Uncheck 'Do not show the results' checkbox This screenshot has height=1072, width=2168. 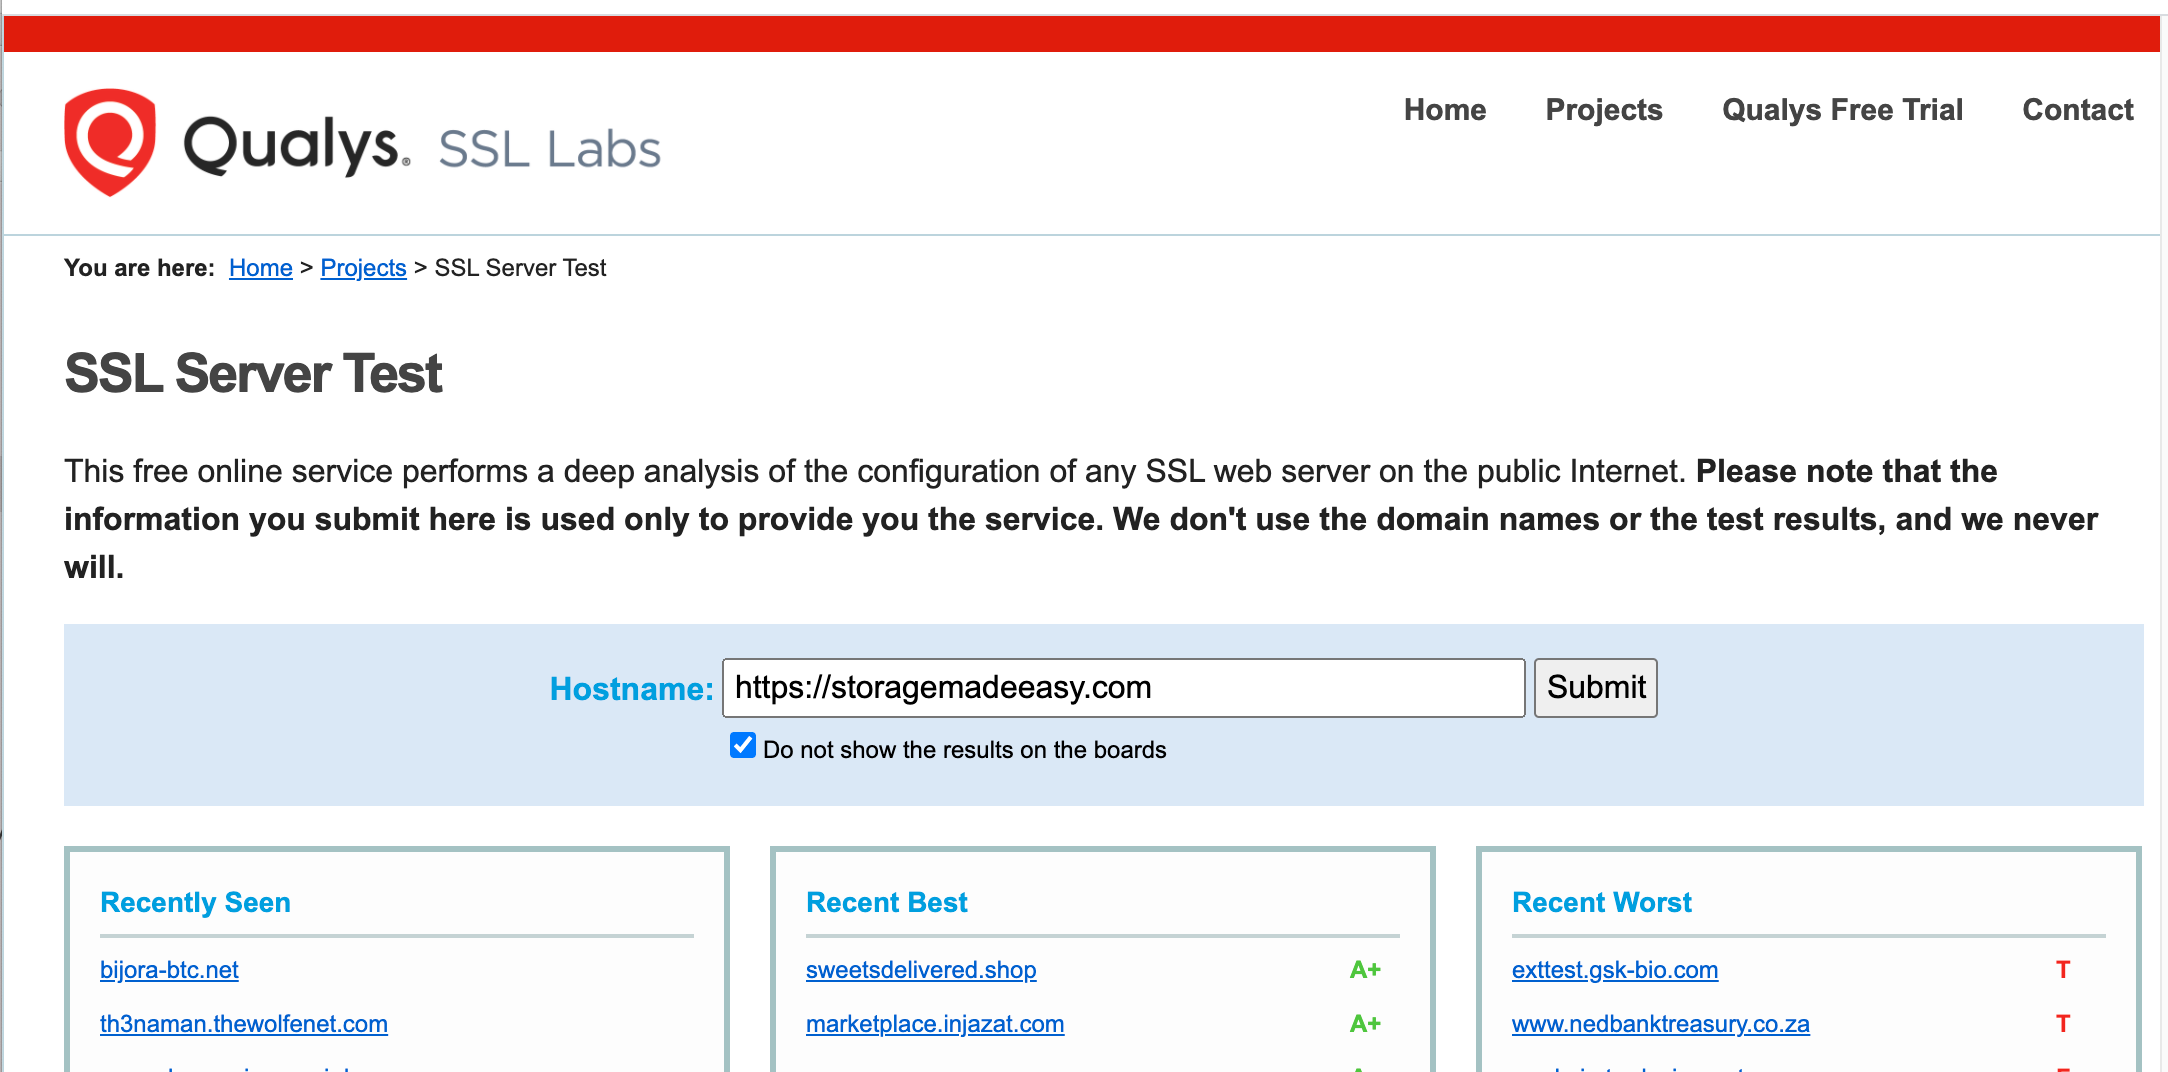(743, 746)
